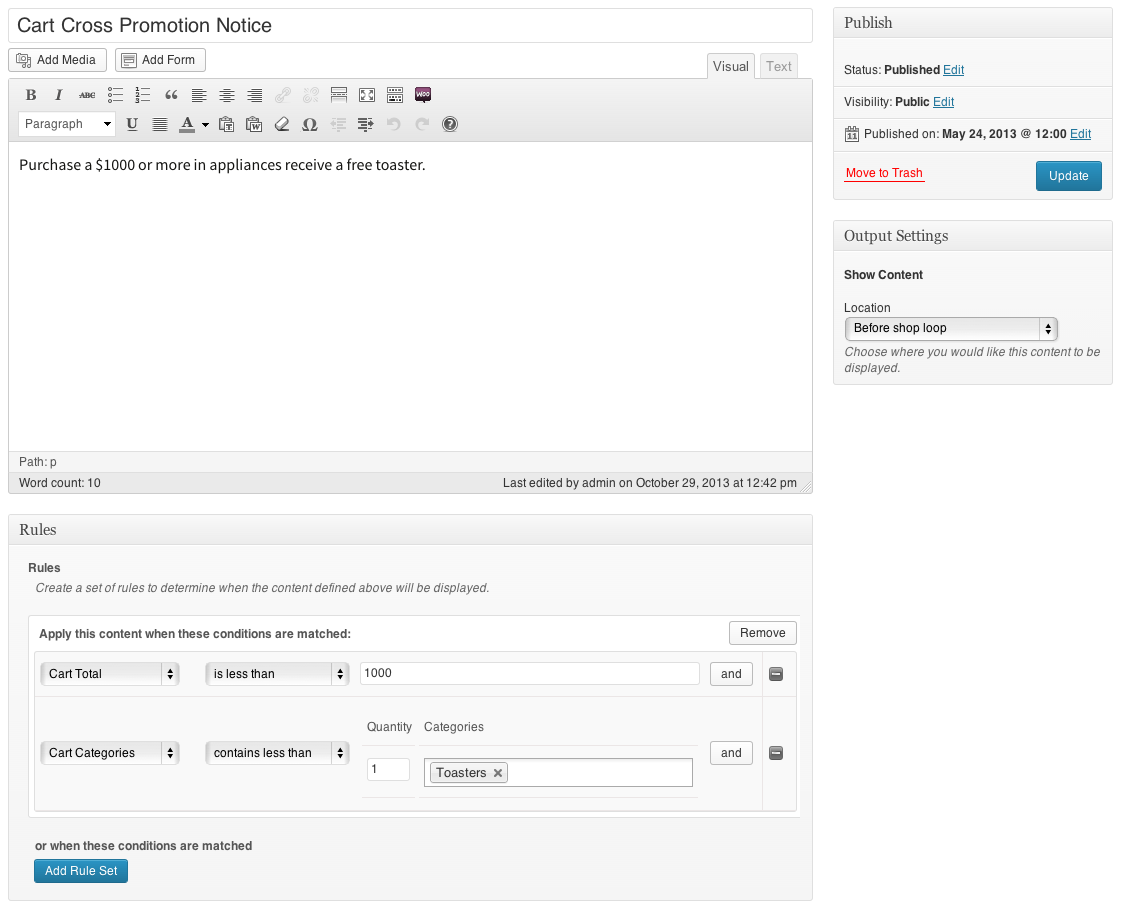The width and height of the screenshot is (1122, 911).
Task: Open the Cart Total condition selector
Action: (x=109, y=673)
